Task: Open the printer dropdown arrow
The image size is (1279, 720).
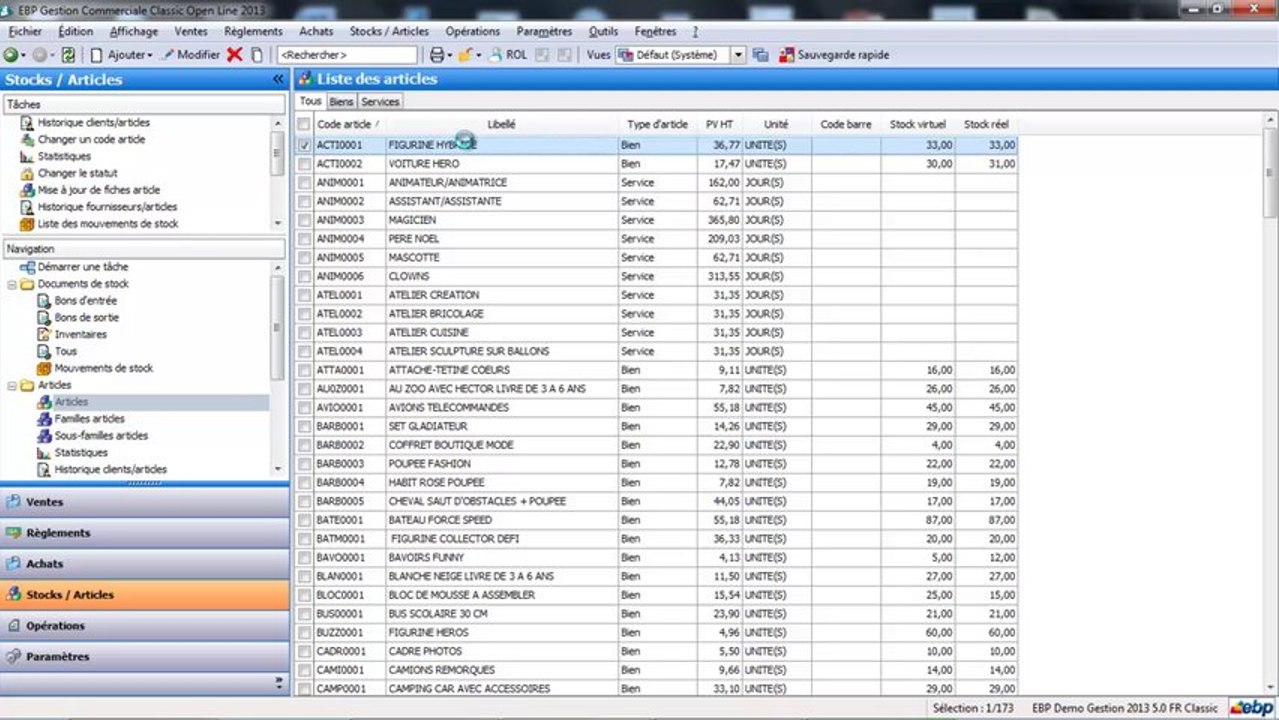Action: tap(450, 55)
